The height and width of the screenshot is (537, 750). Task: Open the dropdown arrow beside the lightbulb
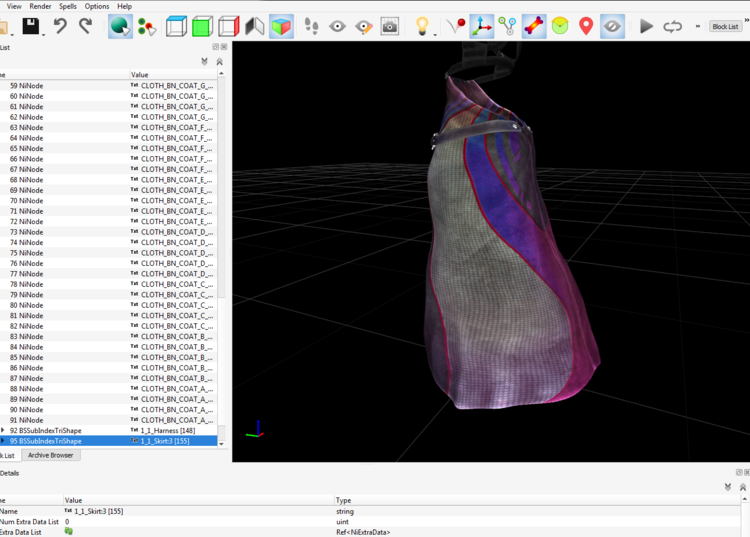[x=435, y=35]
